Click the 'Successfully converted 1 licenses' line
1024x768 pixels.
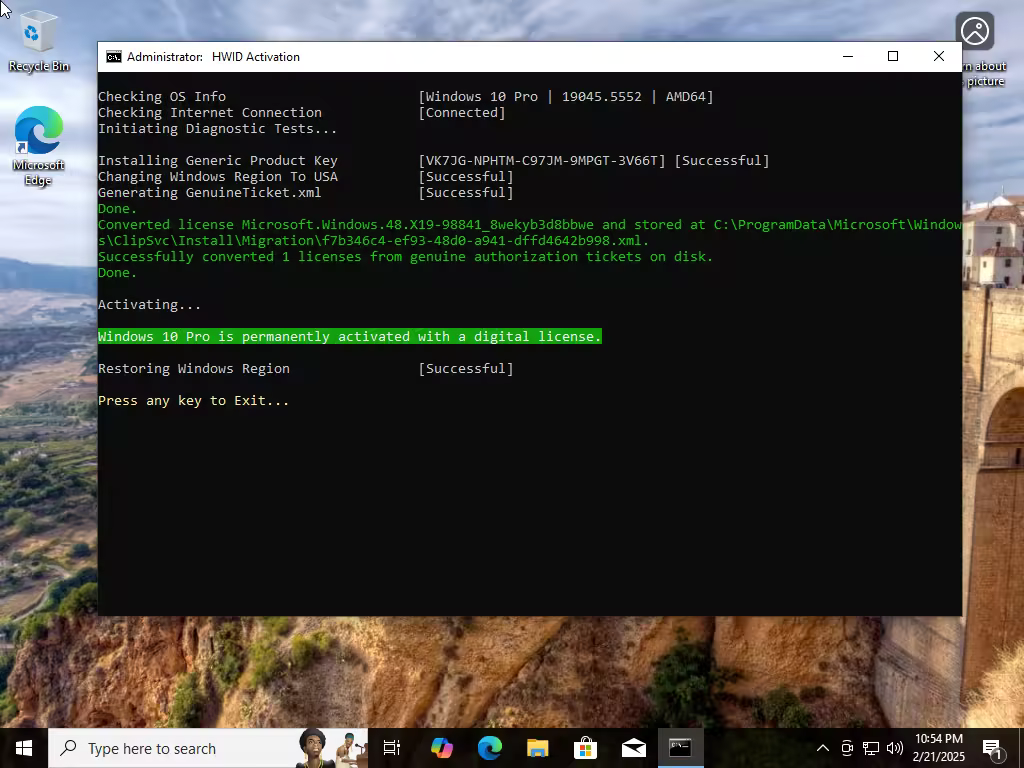tap(406, 257)
